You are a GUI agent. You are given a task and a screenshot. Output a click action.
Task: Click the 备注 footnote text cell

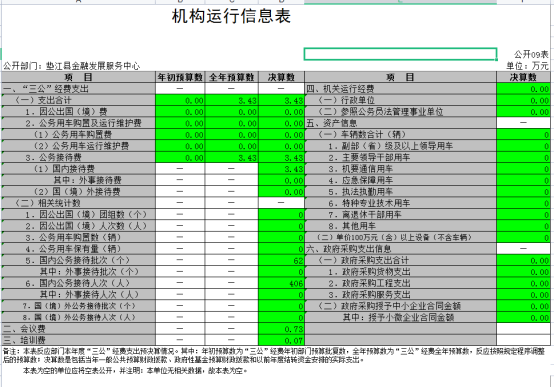tap(275, 355)
